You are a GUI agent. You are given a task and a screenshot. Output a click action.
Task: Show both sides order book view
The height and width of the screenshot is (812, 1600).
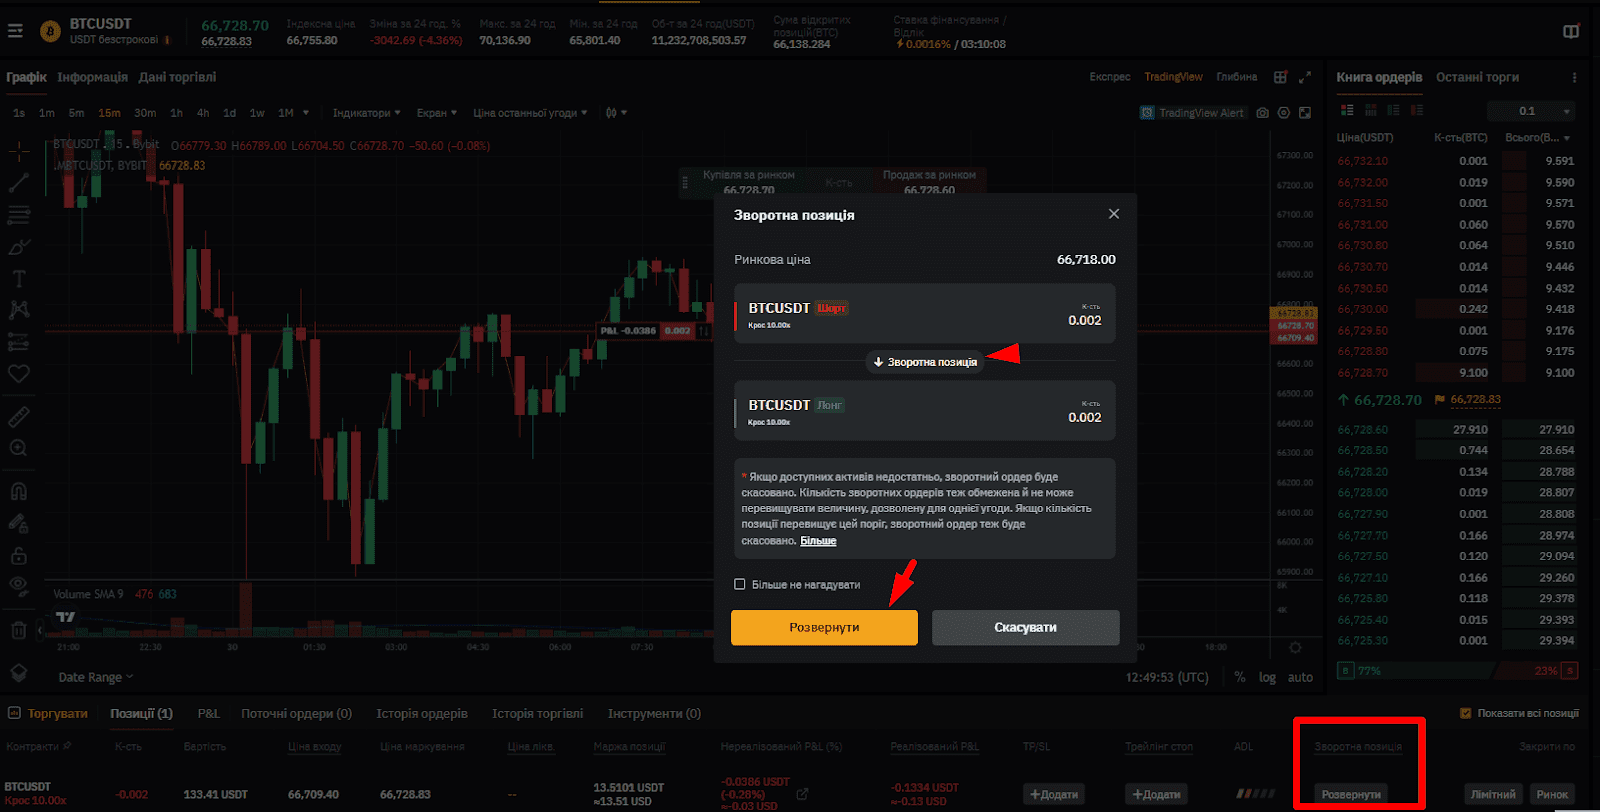point(1347,110)
